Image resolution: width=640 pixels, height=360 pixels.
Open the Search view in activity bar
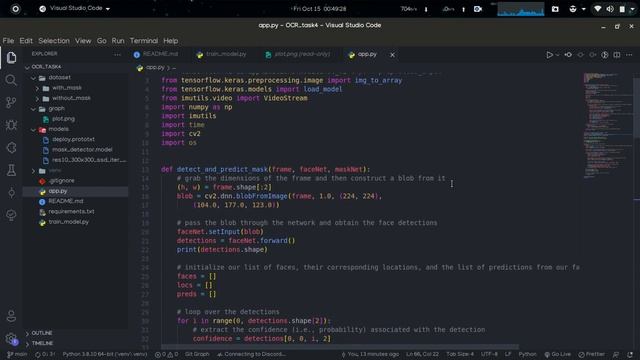click(11, 80)
